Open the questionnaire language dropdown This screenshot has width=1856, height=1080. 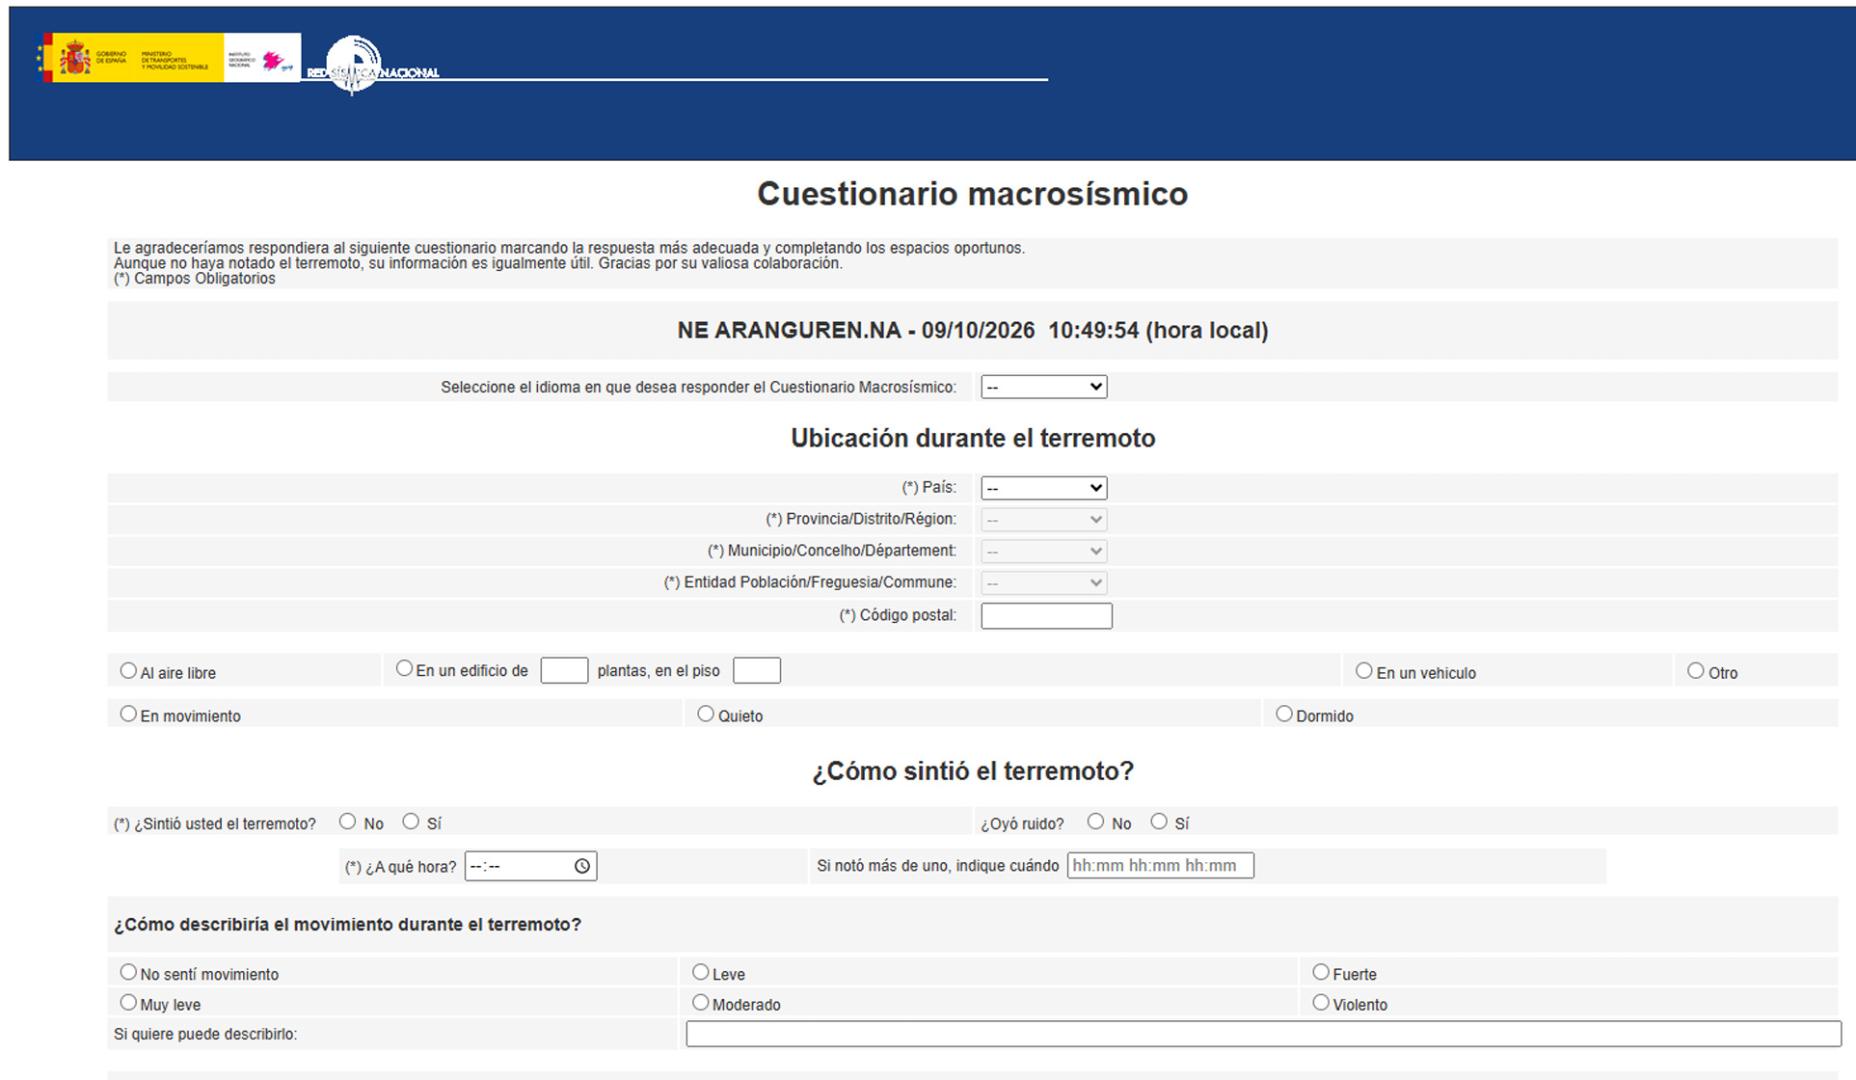1043,387
